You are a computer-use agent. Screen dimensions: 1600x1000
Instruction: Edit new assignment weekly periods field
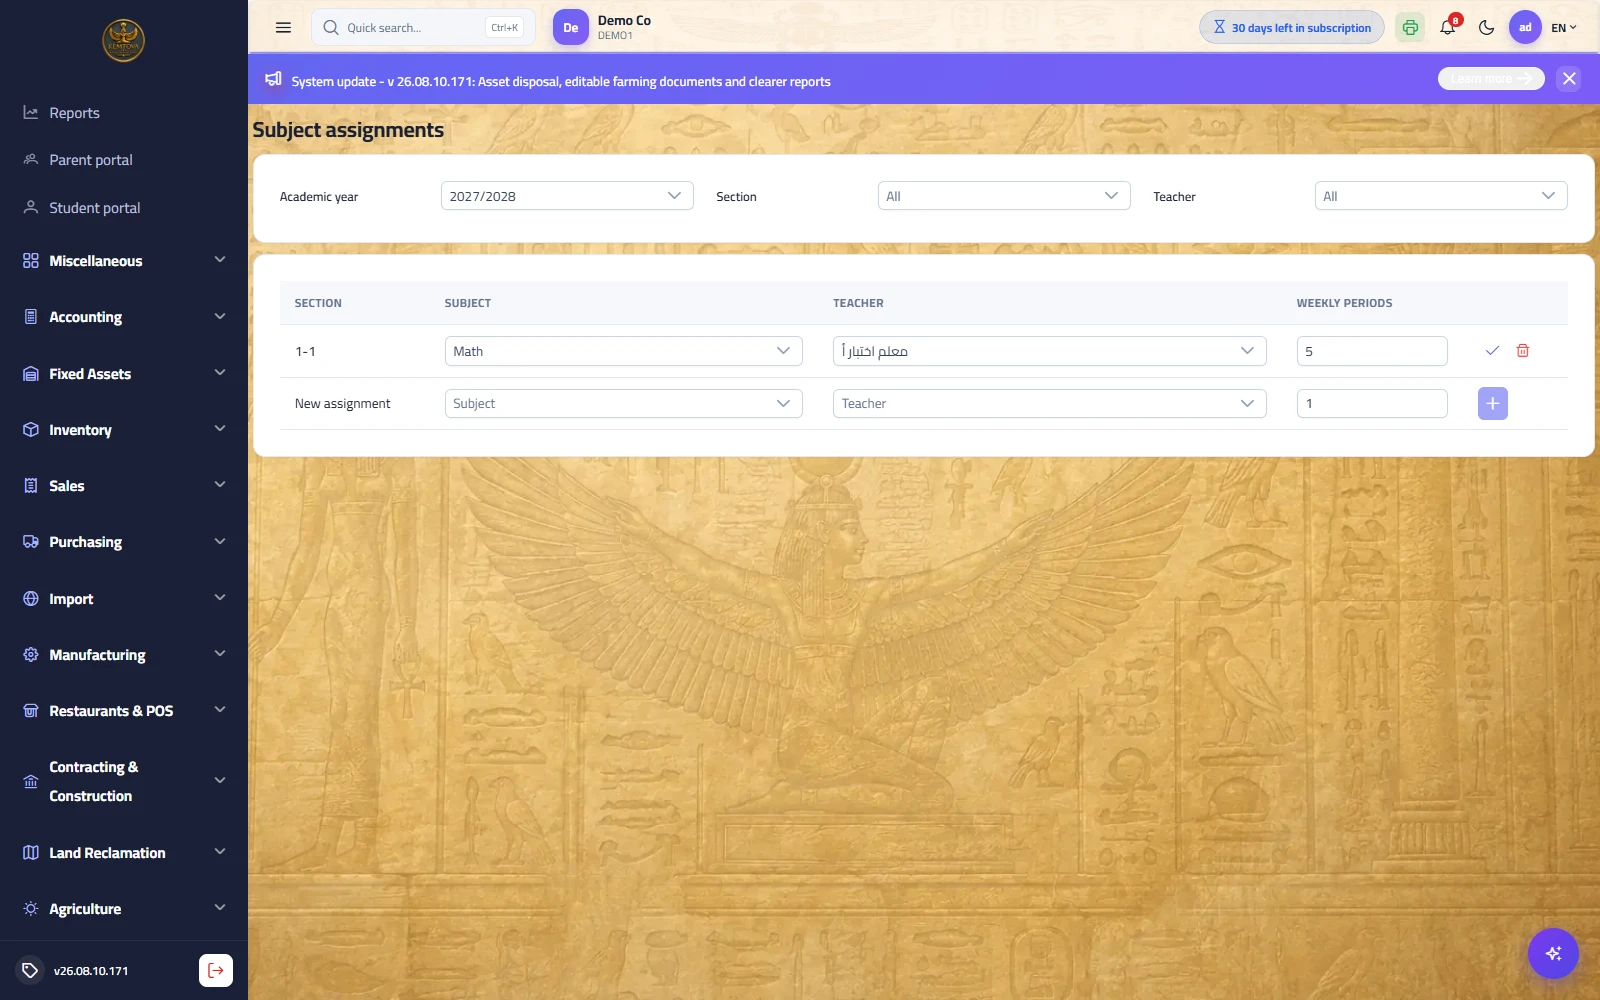(1372, 404)
